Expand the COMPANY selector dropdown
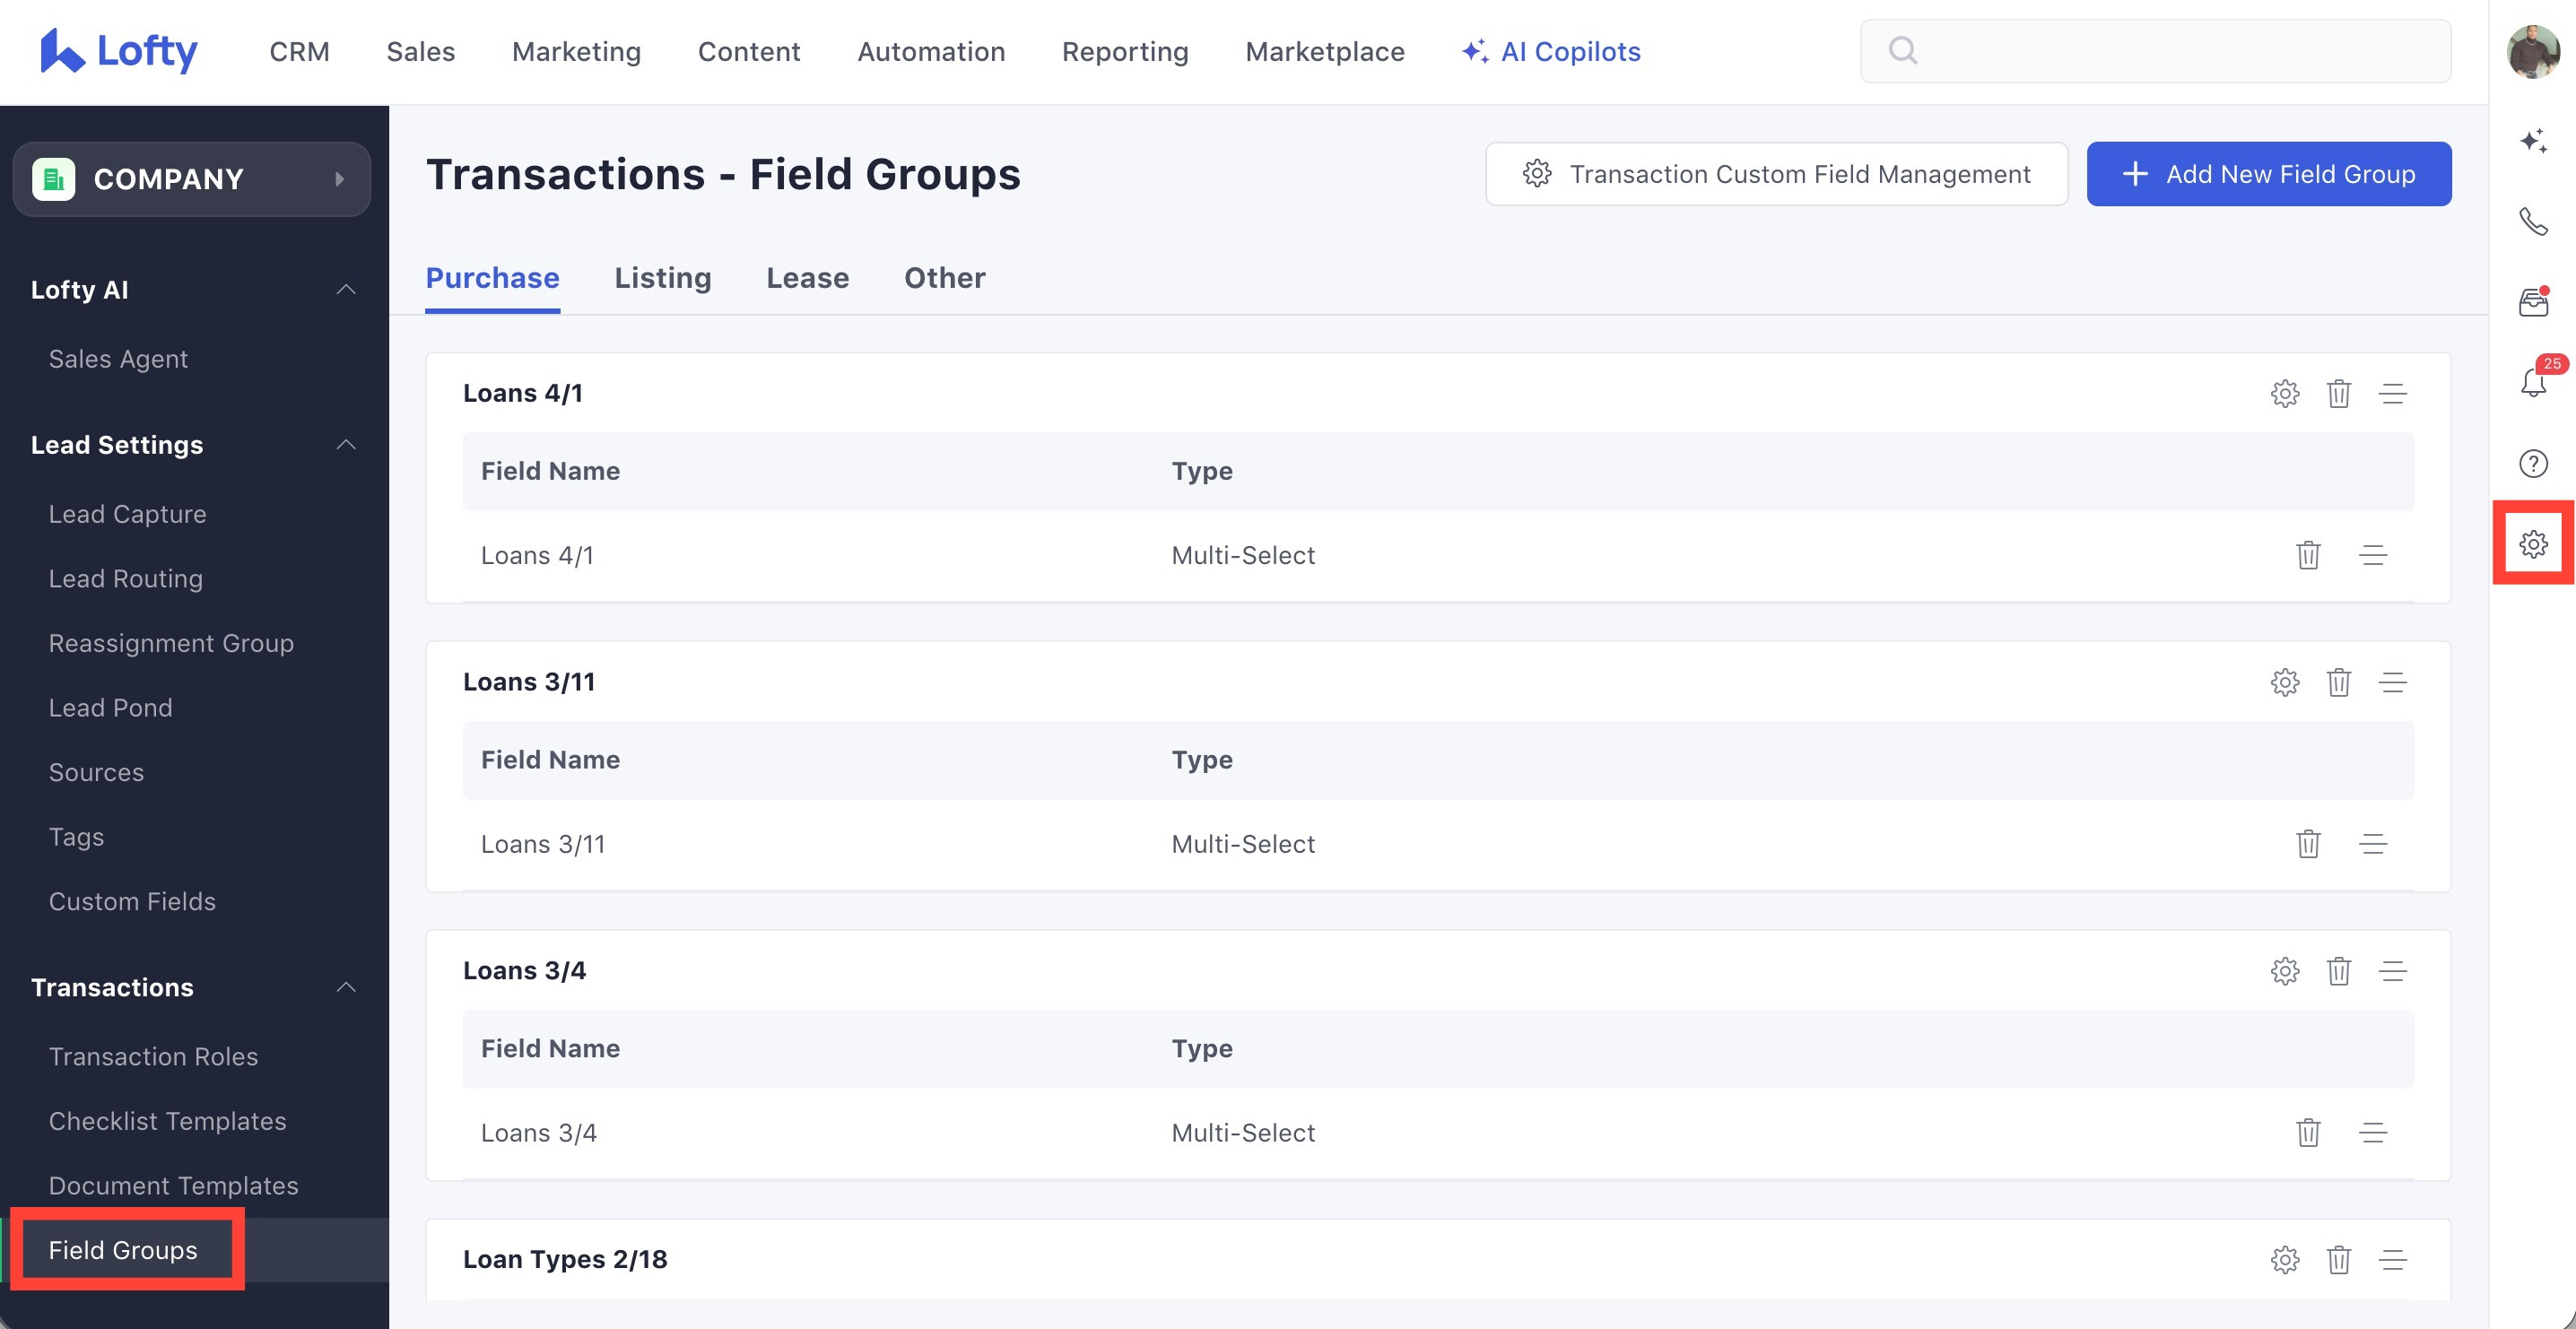The height and width of the screenshot is (1329, 2576). 191,179
